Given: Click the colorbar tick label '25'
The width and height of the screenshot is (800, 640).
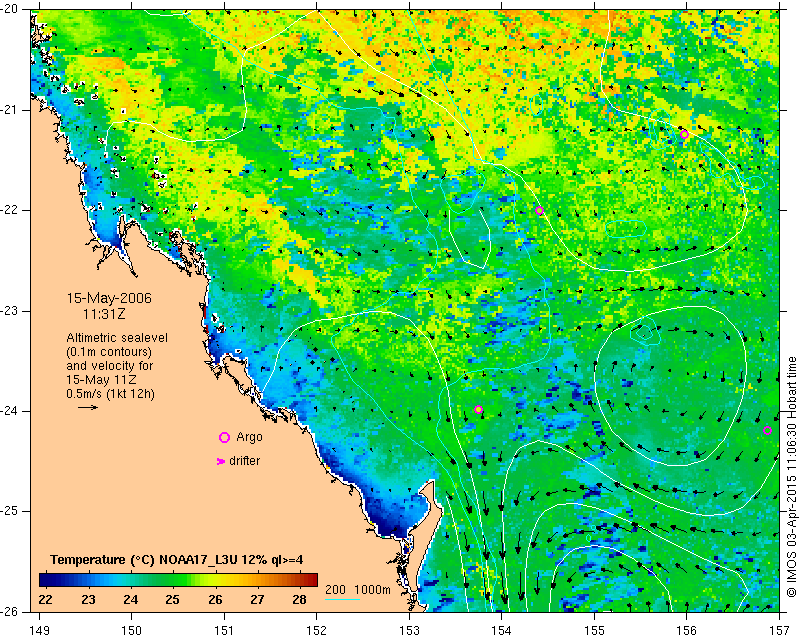Looking at the screenshot, I should (172, 600).
